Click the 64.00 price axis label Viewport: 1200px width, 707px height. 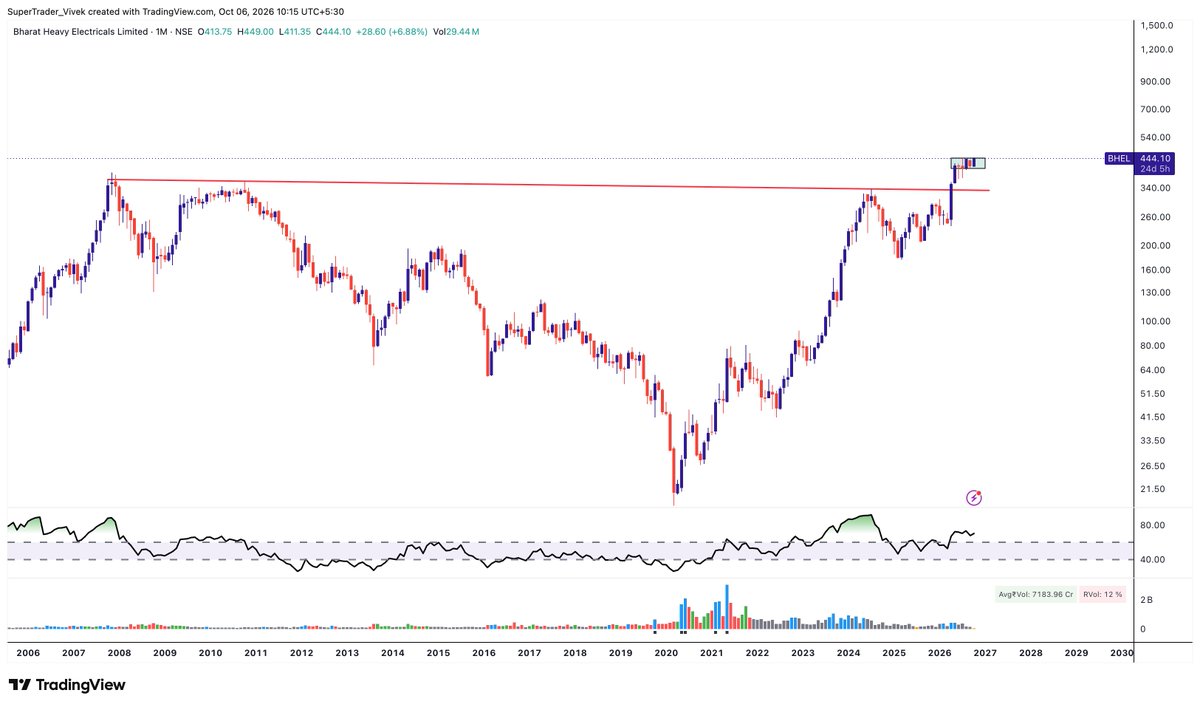[1152, 370]
